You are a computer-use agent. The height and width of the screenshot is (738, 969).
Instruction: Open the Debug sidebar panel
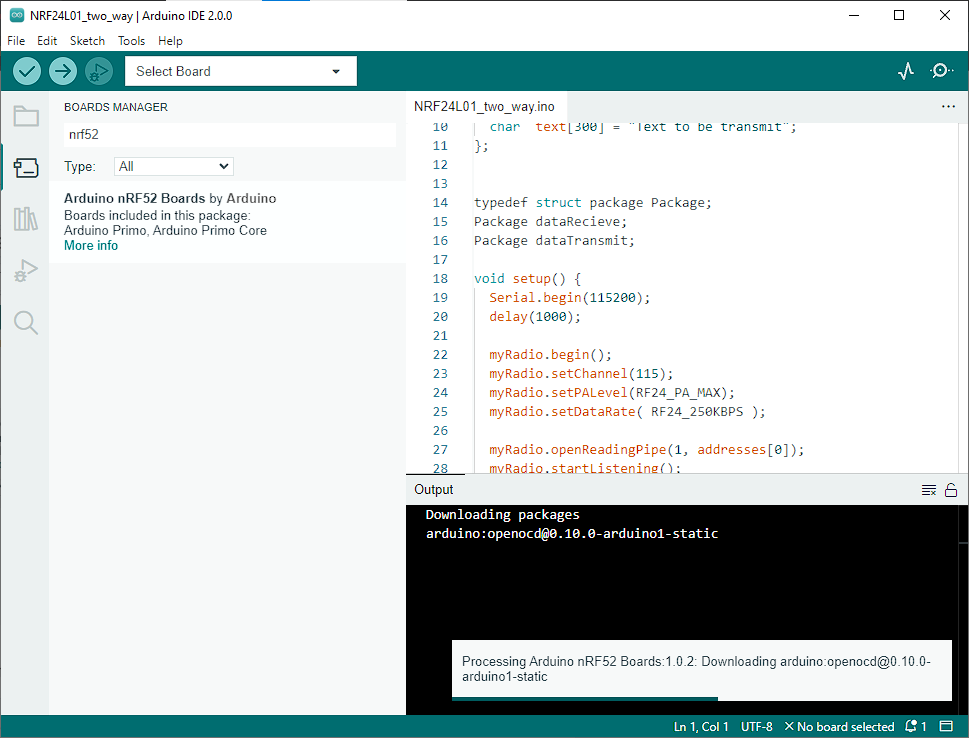pyautogui.click(x=26, y=271)
